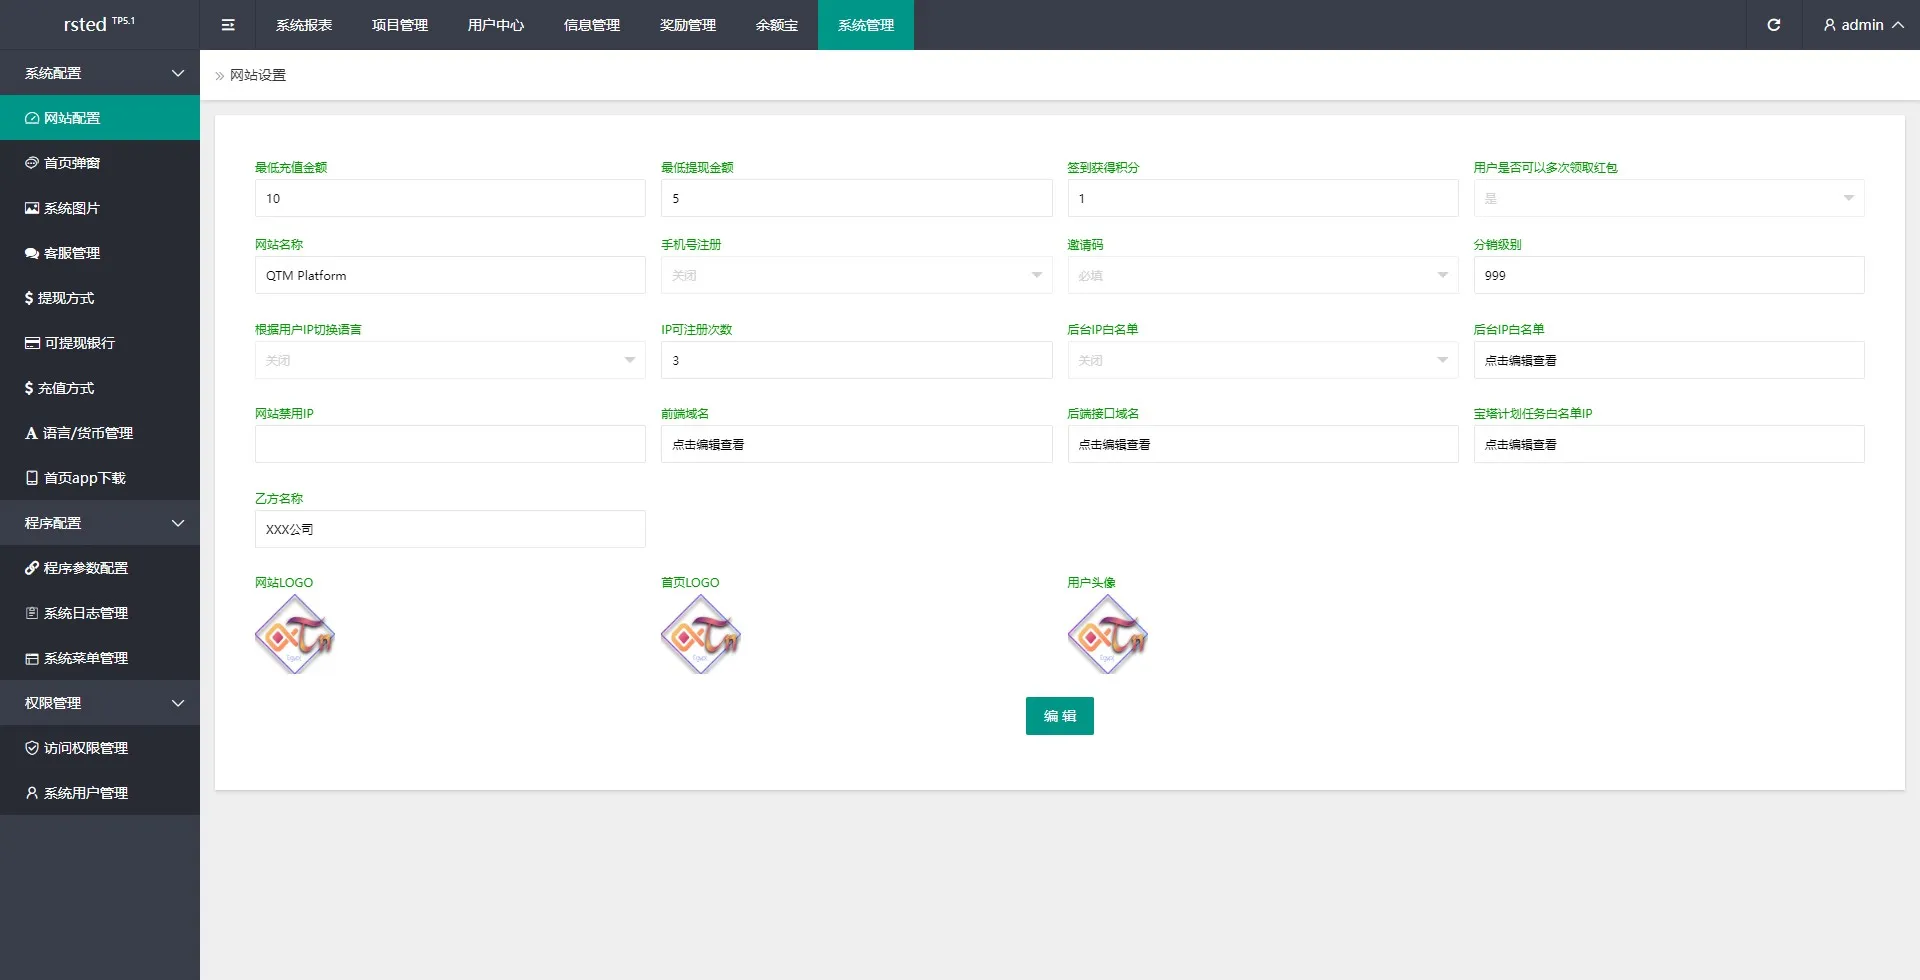Switch to the 用户中心 top tab

click(x=496, y=25)
